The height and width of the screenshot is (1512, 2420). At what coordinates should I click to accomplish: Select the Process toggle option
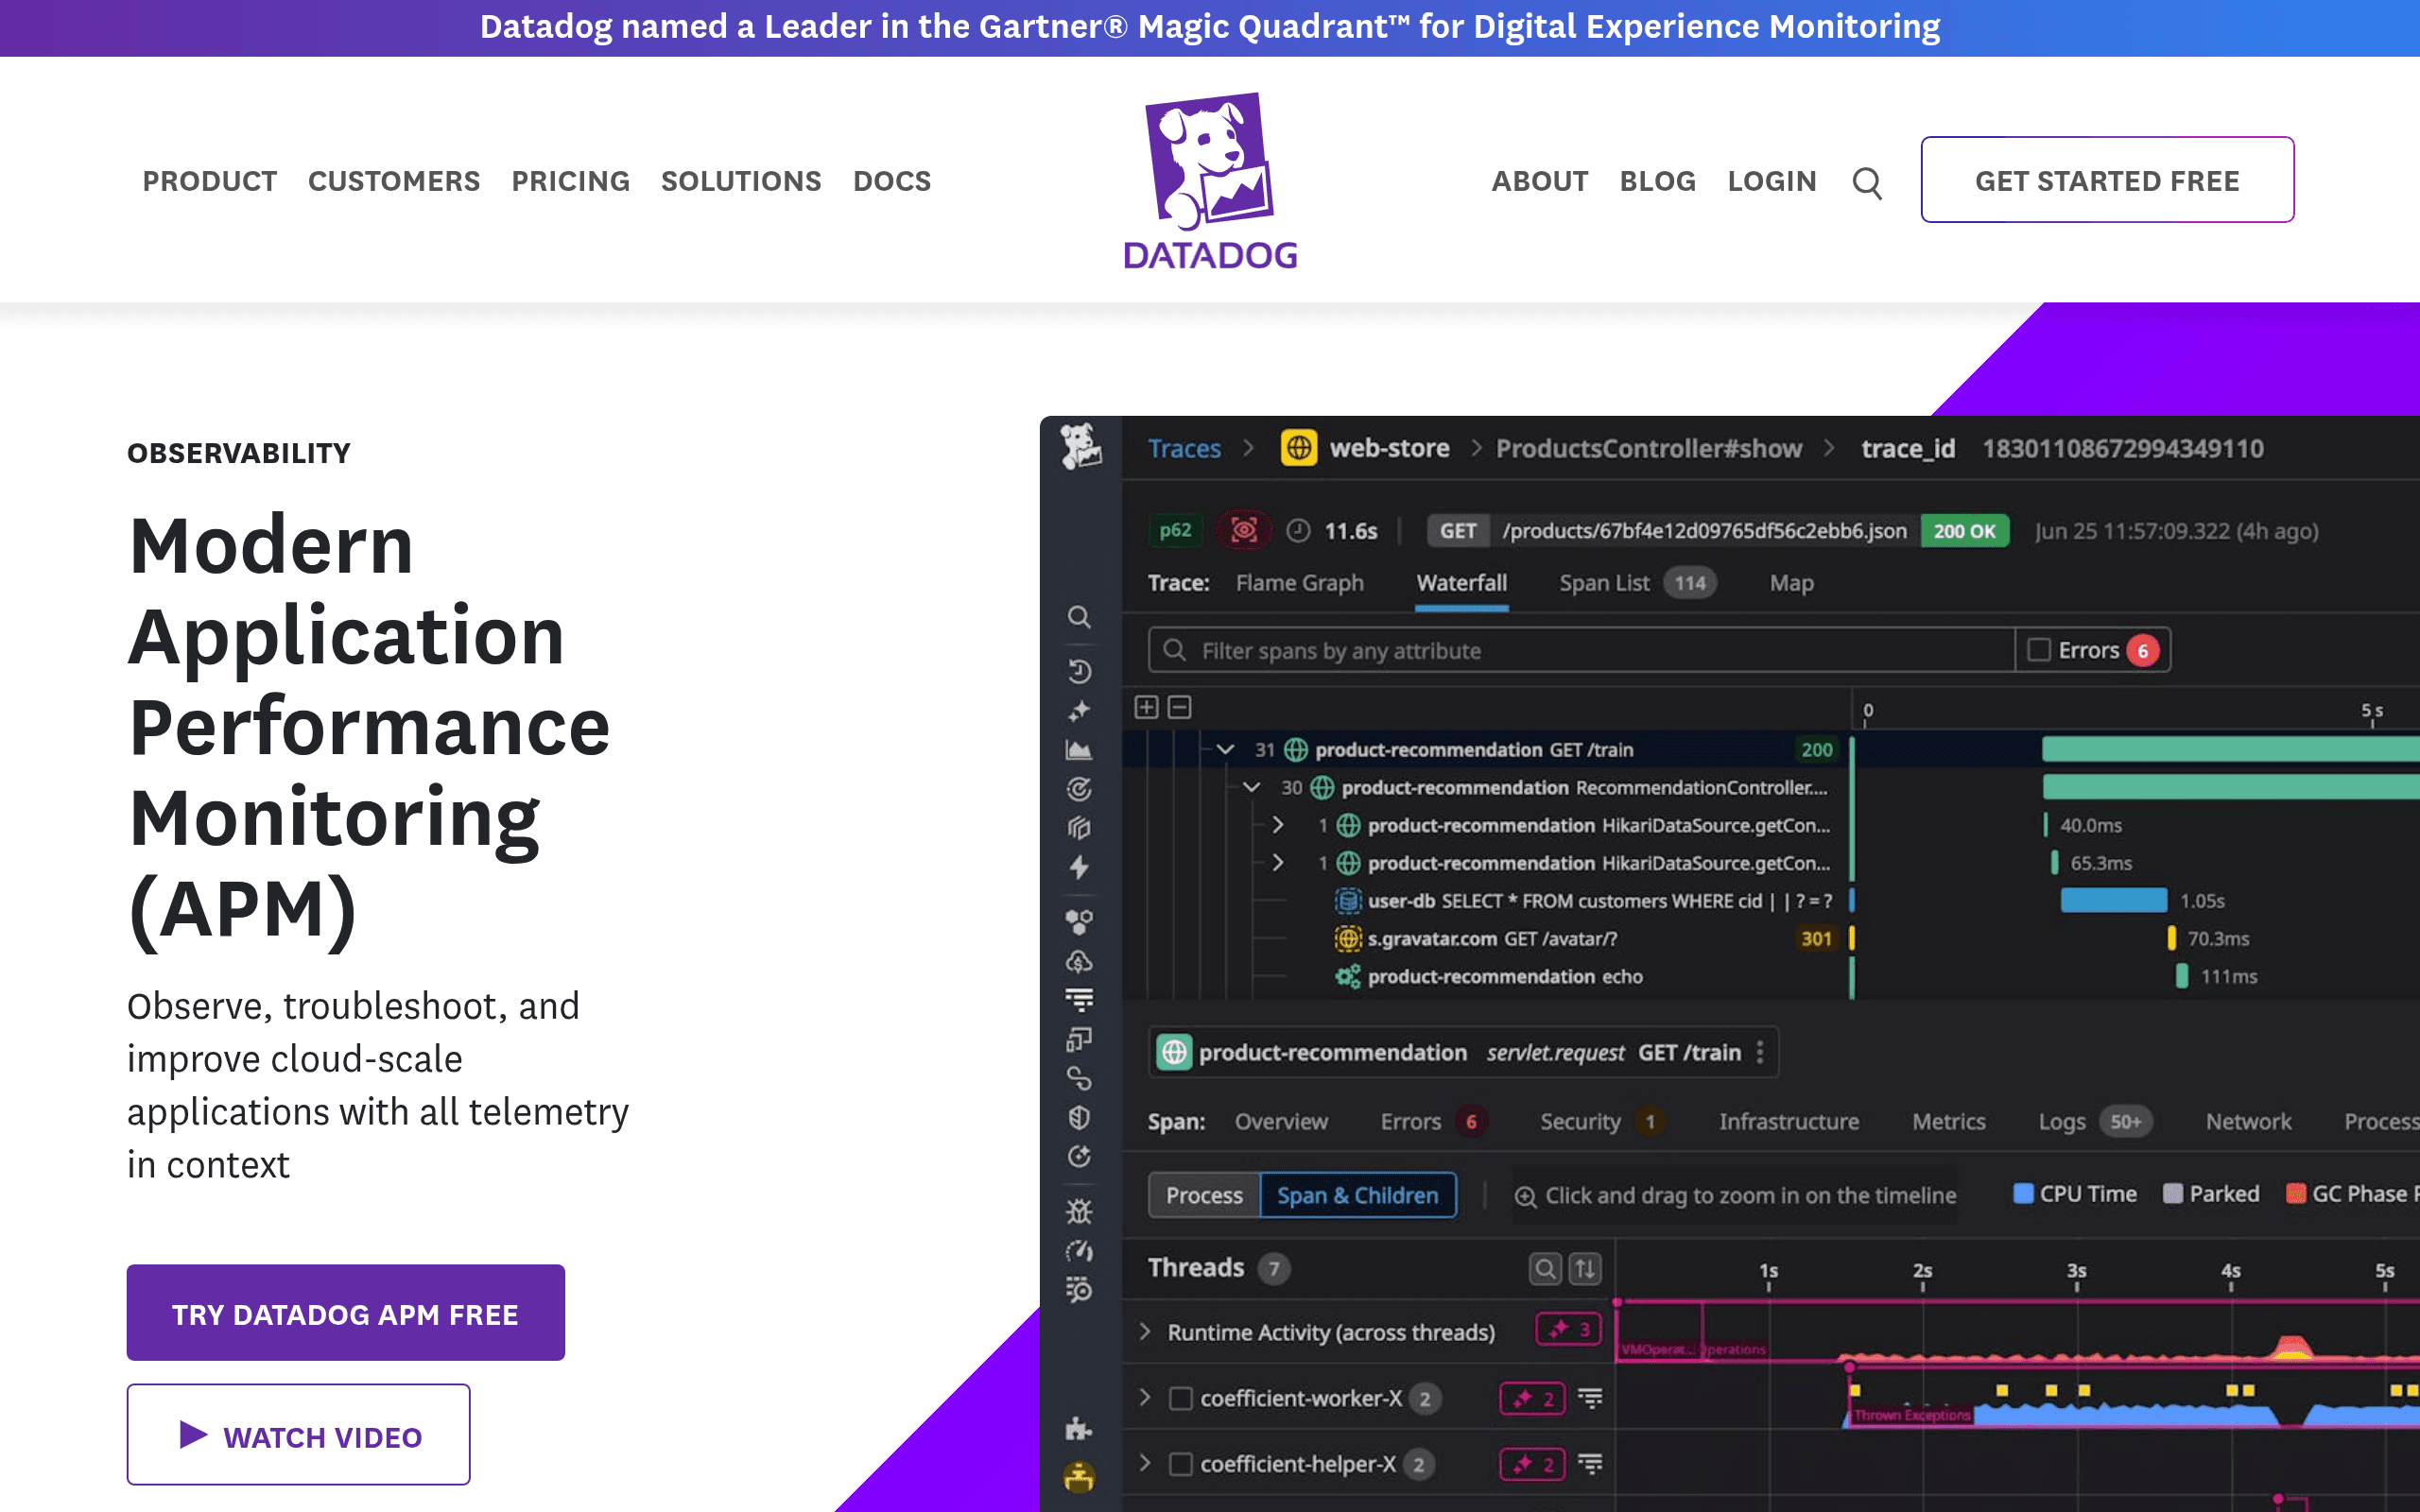1204,1195
